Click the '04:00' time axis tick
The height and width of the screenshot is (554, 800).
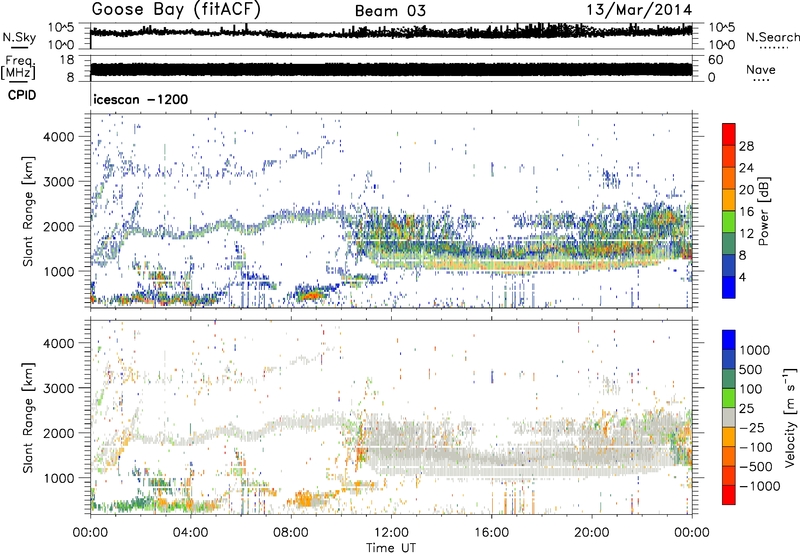point(191,533)
